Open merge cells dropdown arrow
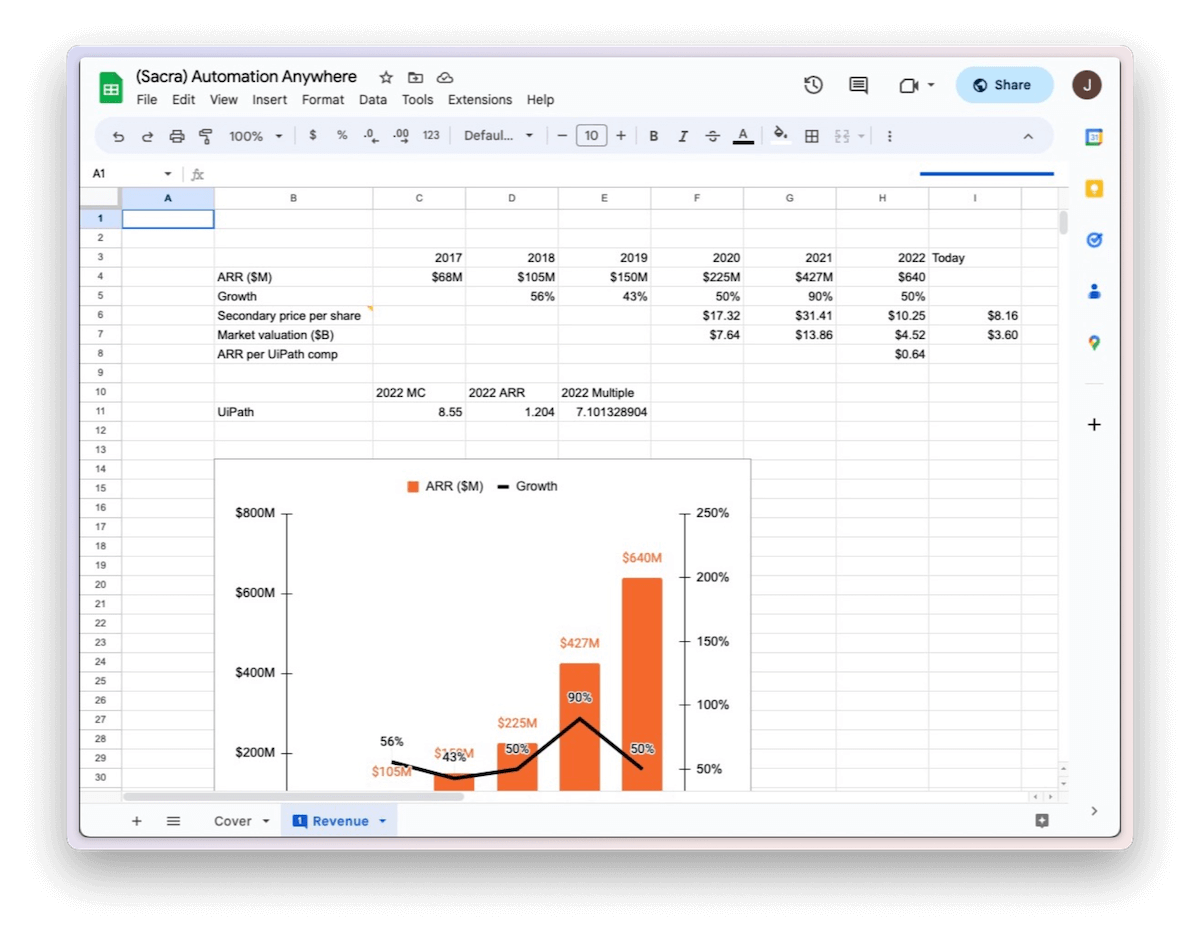This screenshot has width=1200, height=938. coord(861,136)
